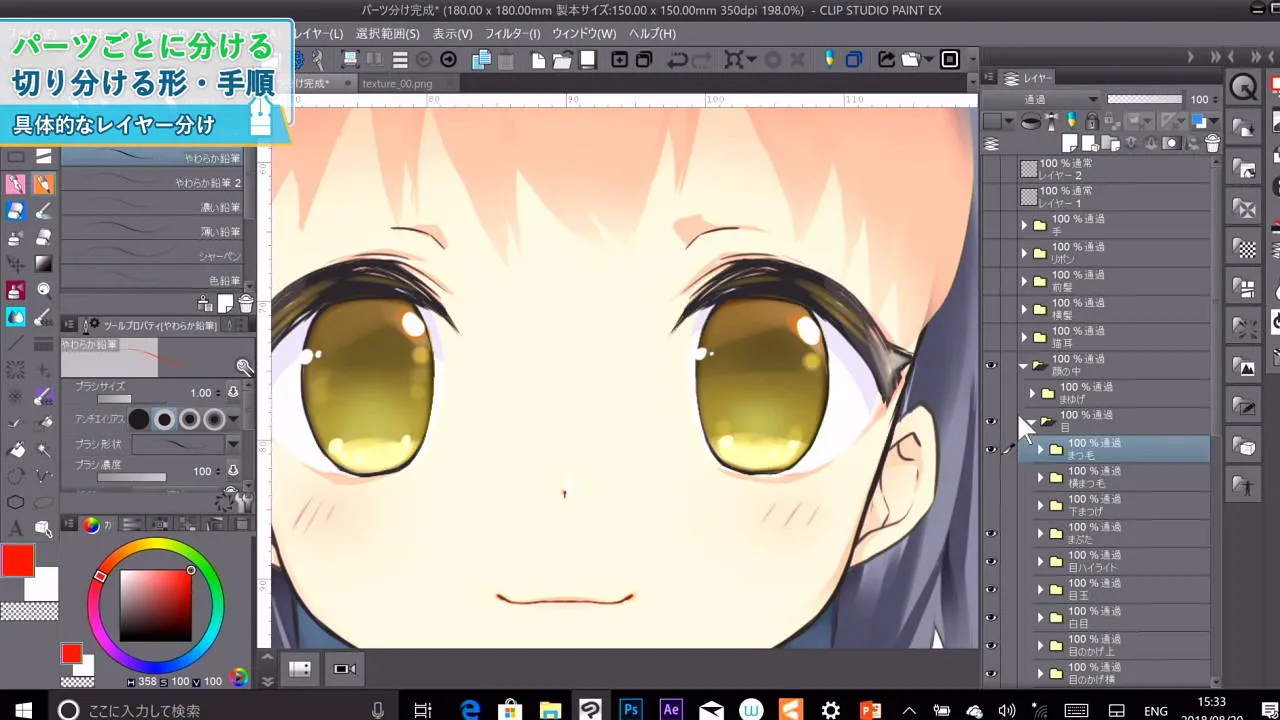
Task: Click the new raster layer icon
Action: tap(1070, 144)
